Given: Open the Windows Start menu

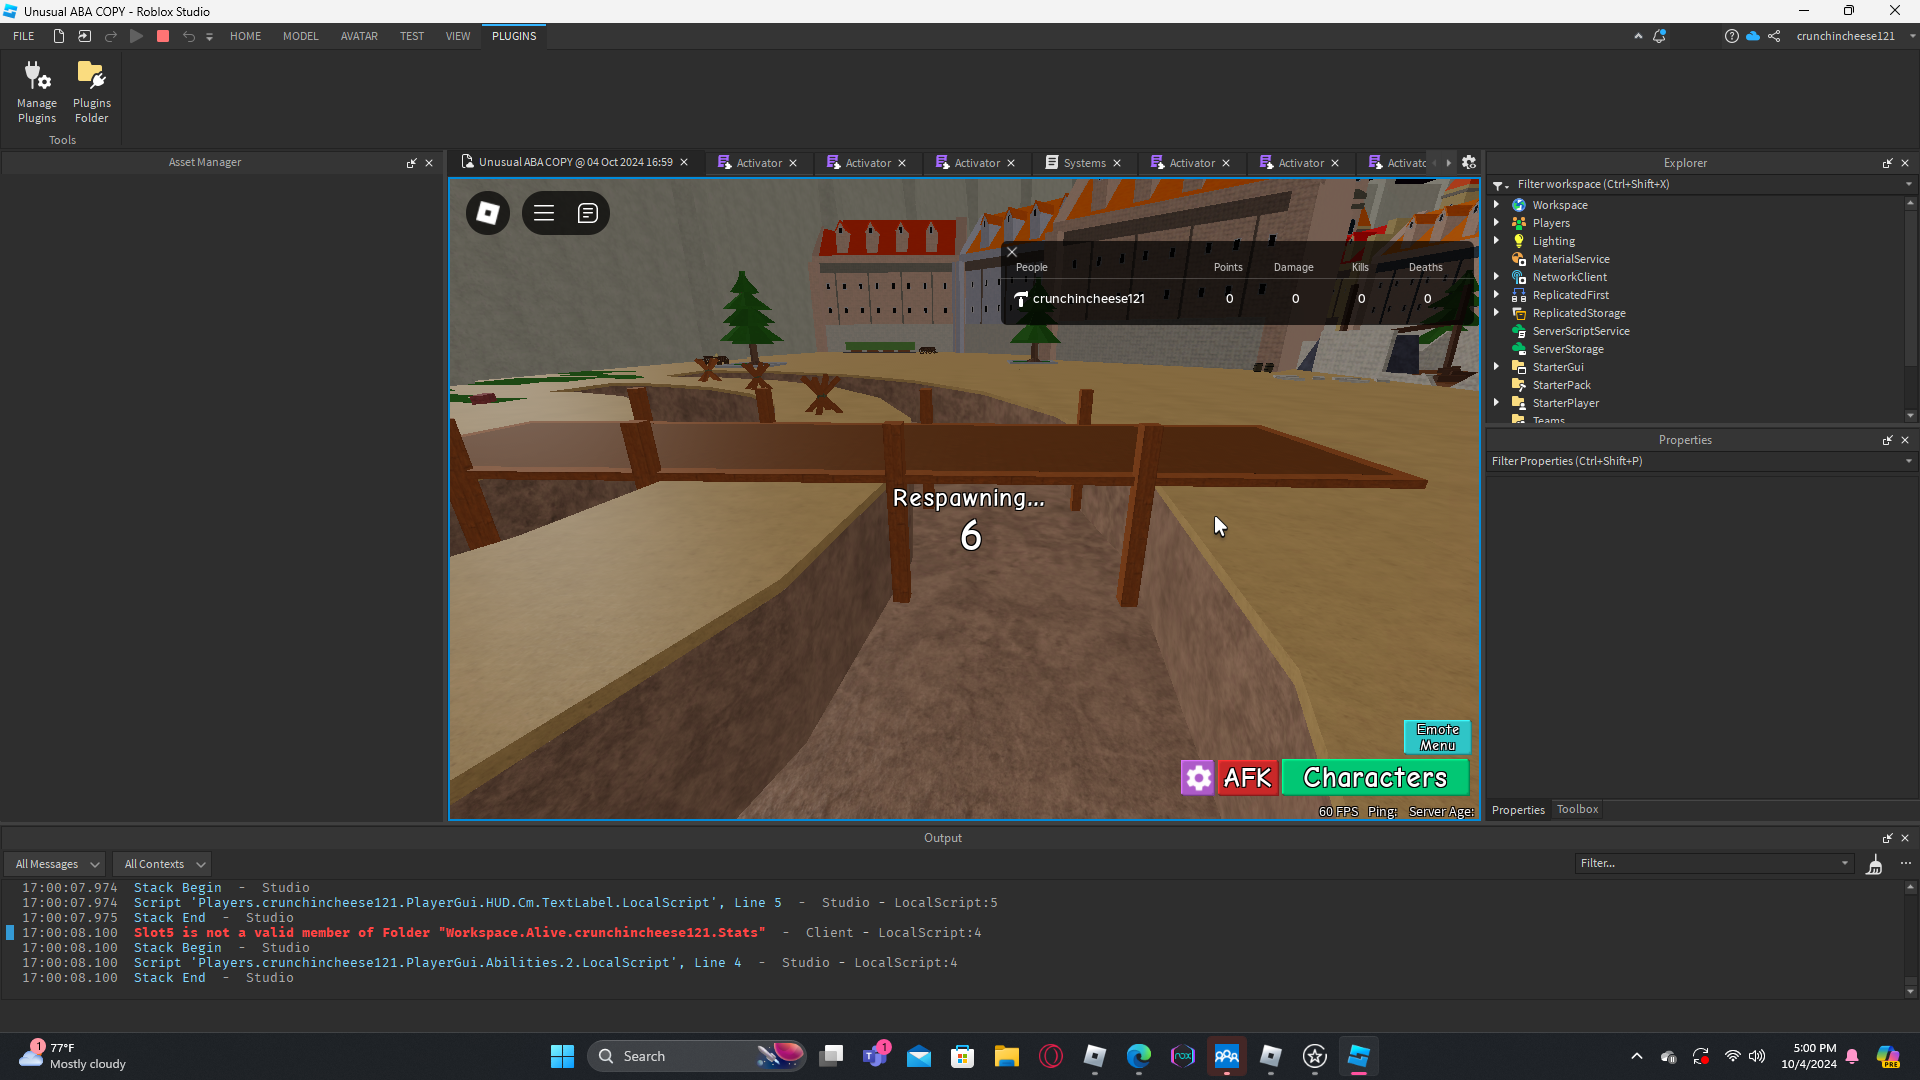Looking at the screenshot, I should pos(562,1056).
